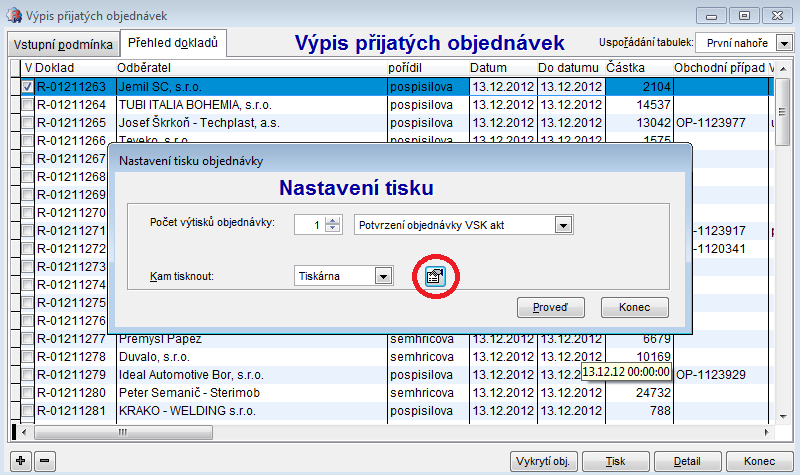Click Konec in the print settings dialog
The width and height of the screenshot is (800, 475).
pos(634,307)
